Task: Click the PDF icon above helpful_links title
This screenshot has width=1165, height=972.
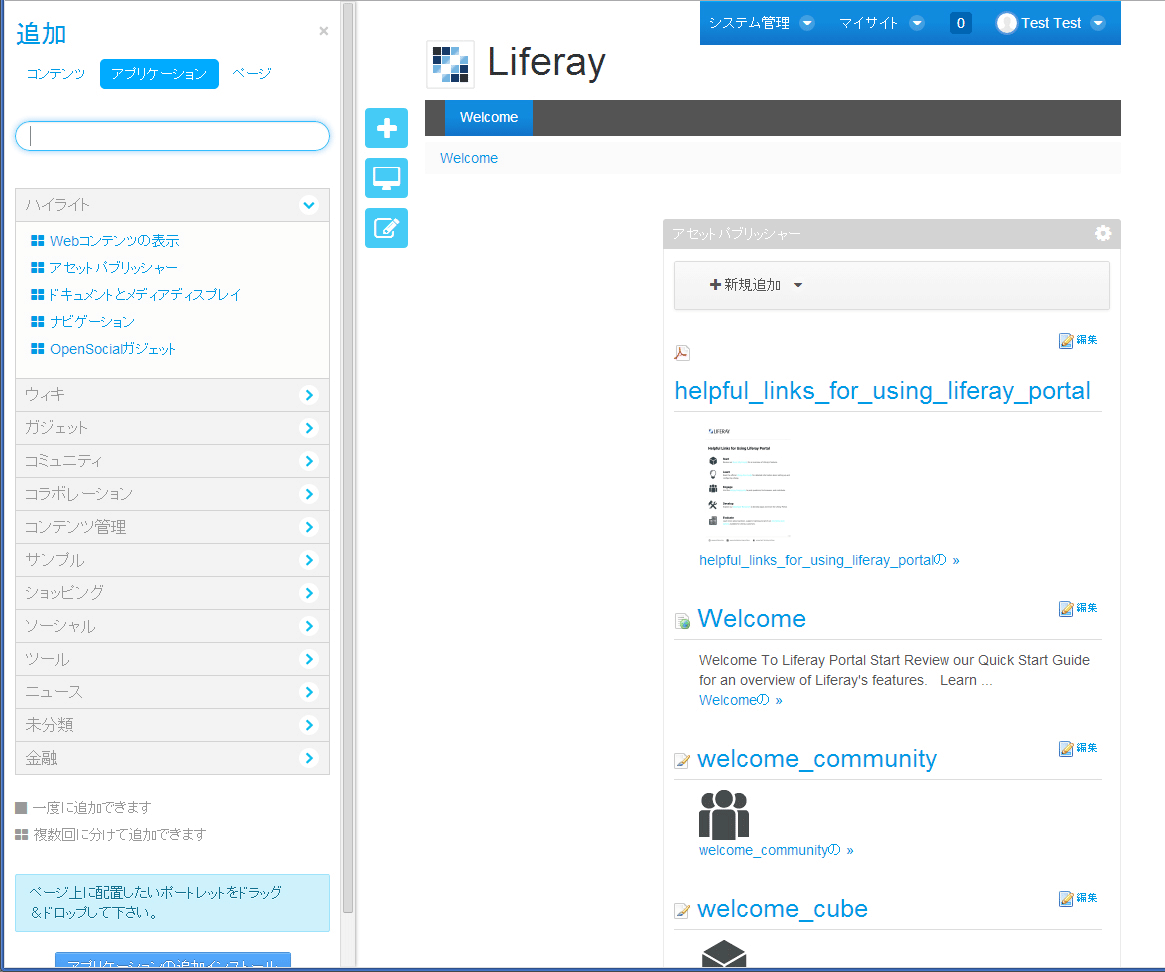Action: tap(681, 353)
